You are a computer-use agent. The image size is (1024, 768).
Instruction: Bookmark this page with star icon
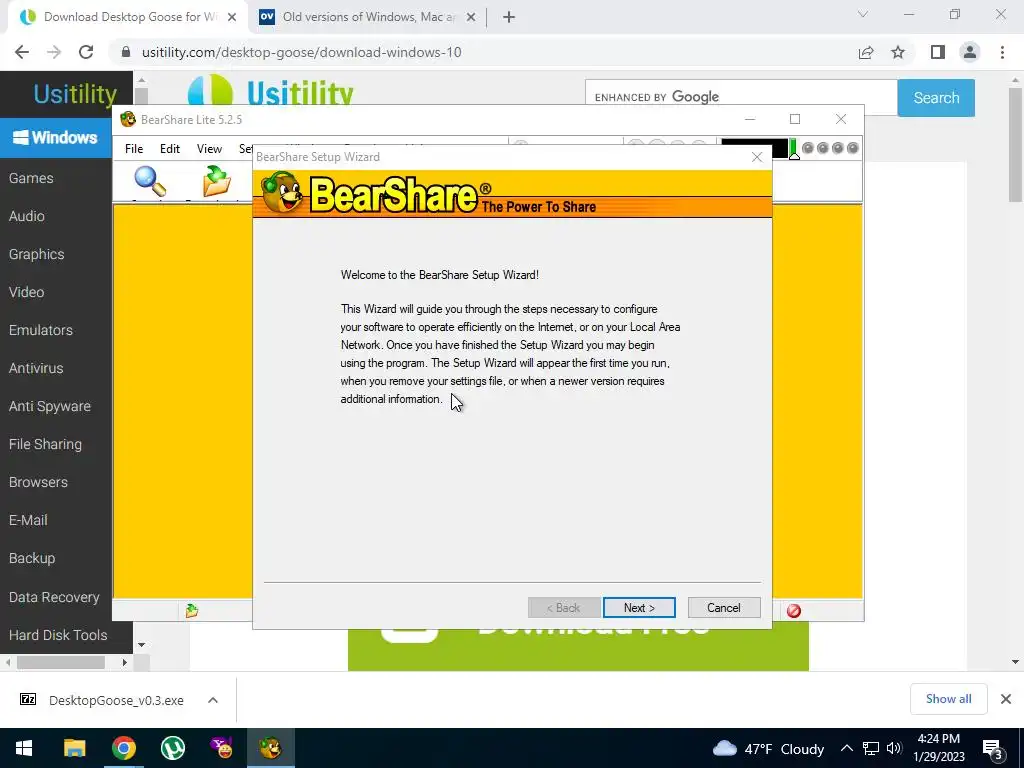(x=898, y=52)
